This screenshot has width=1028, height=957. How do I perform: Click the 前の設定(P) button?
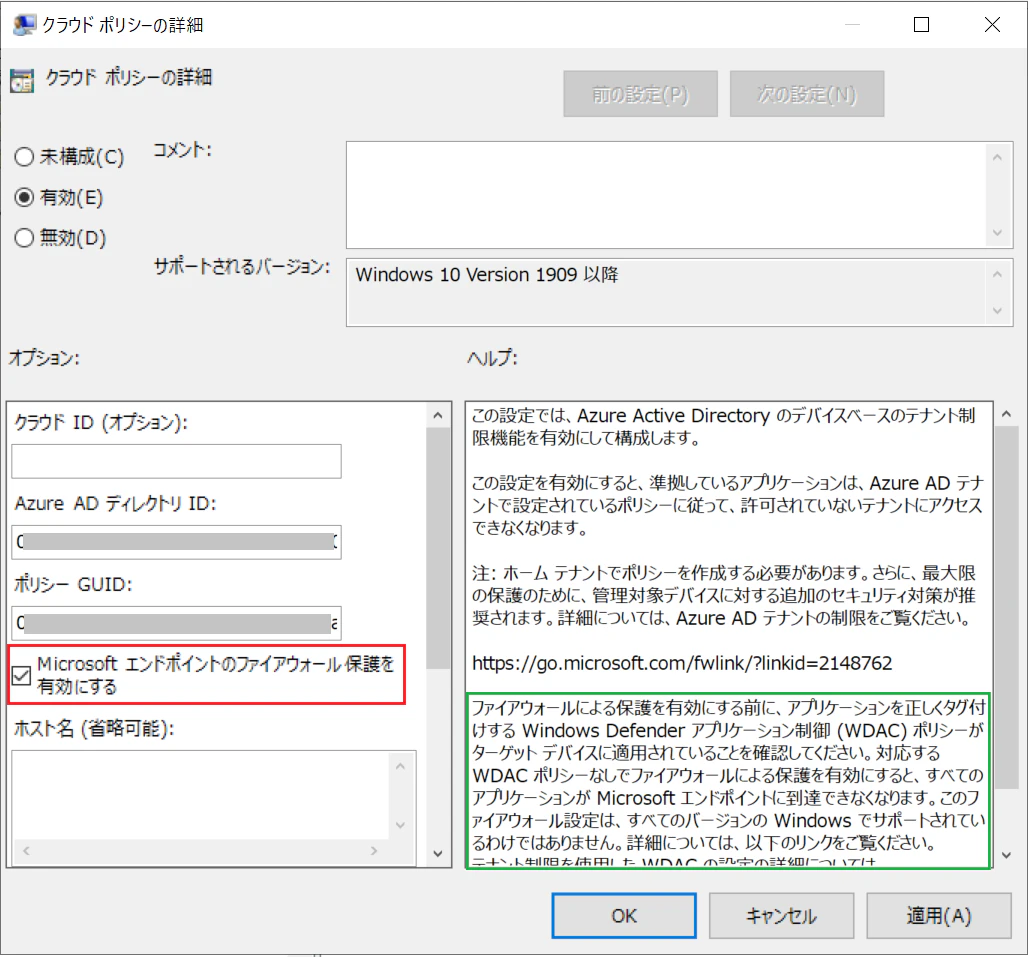[641, 94]
